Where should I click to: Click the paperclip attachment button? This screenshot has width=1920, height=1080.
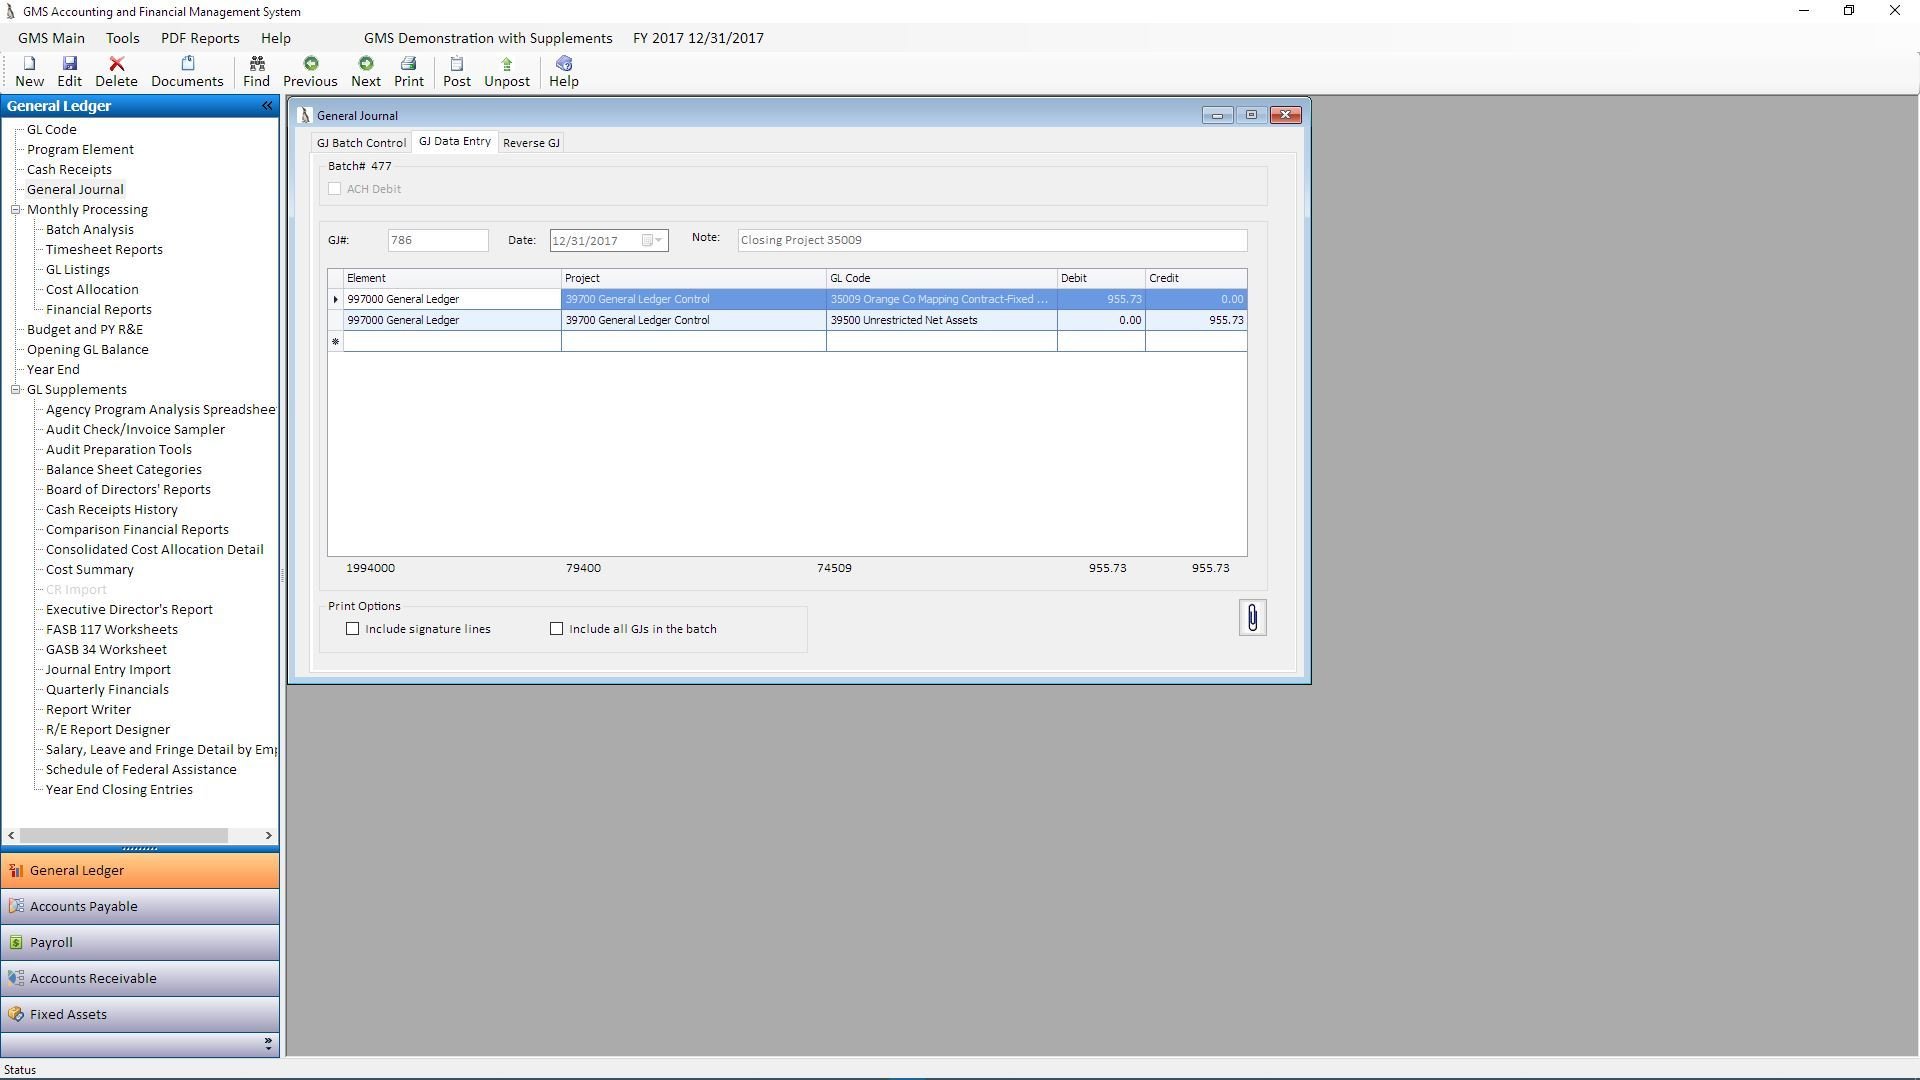click(x=1252, y=618)
